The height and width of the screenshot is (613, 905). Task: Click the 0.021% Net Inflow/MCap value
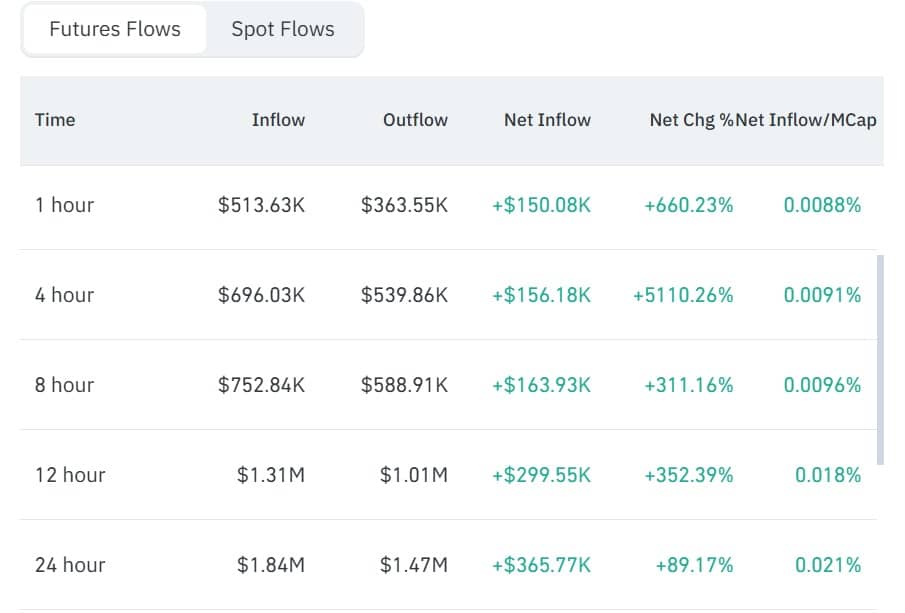(828, 565)
